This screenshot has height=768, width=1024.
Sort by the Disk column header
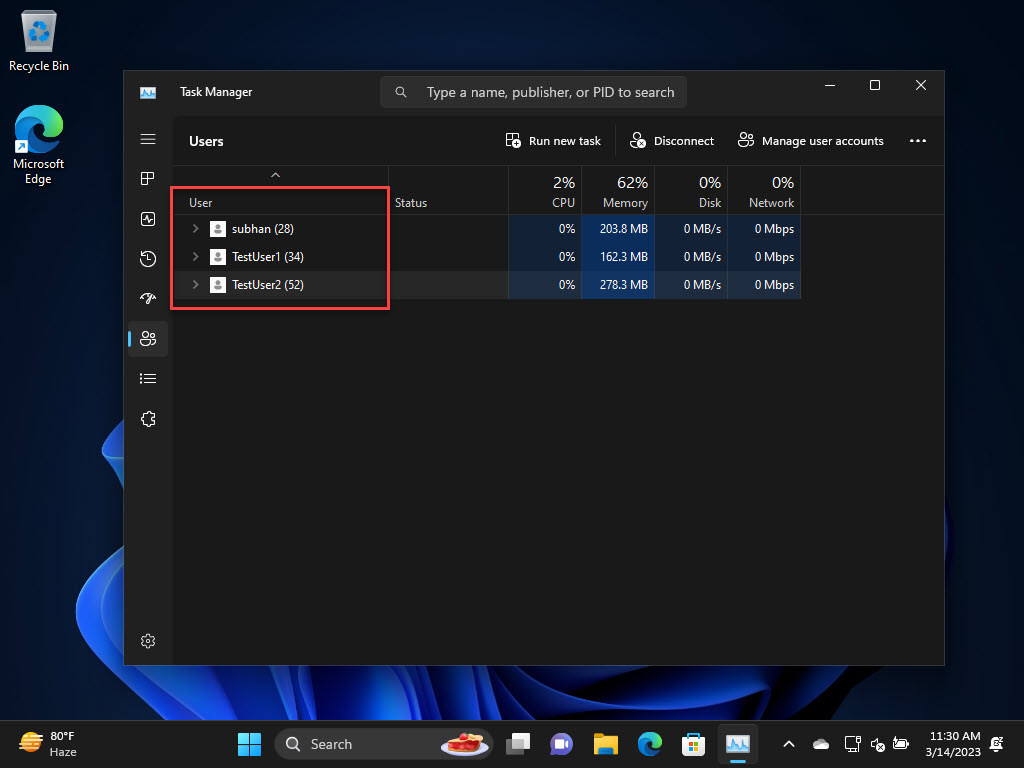[691, 191]
